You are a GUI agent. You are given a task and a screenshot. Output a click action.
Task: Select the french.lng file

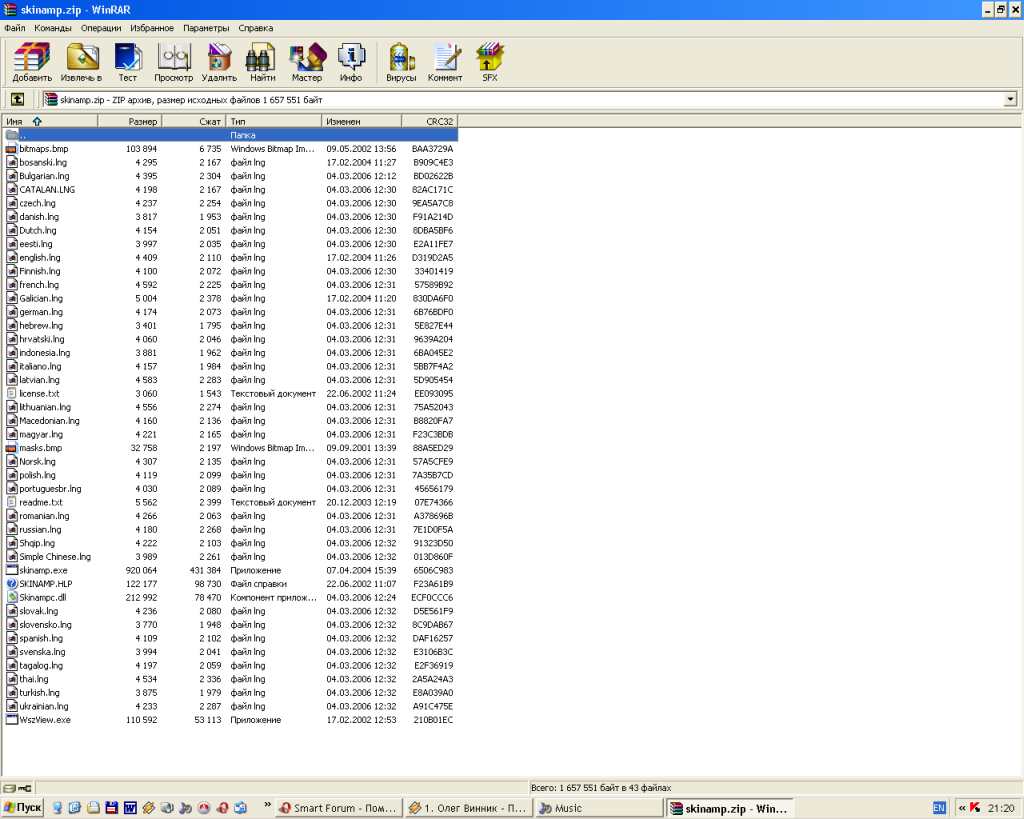230,285
